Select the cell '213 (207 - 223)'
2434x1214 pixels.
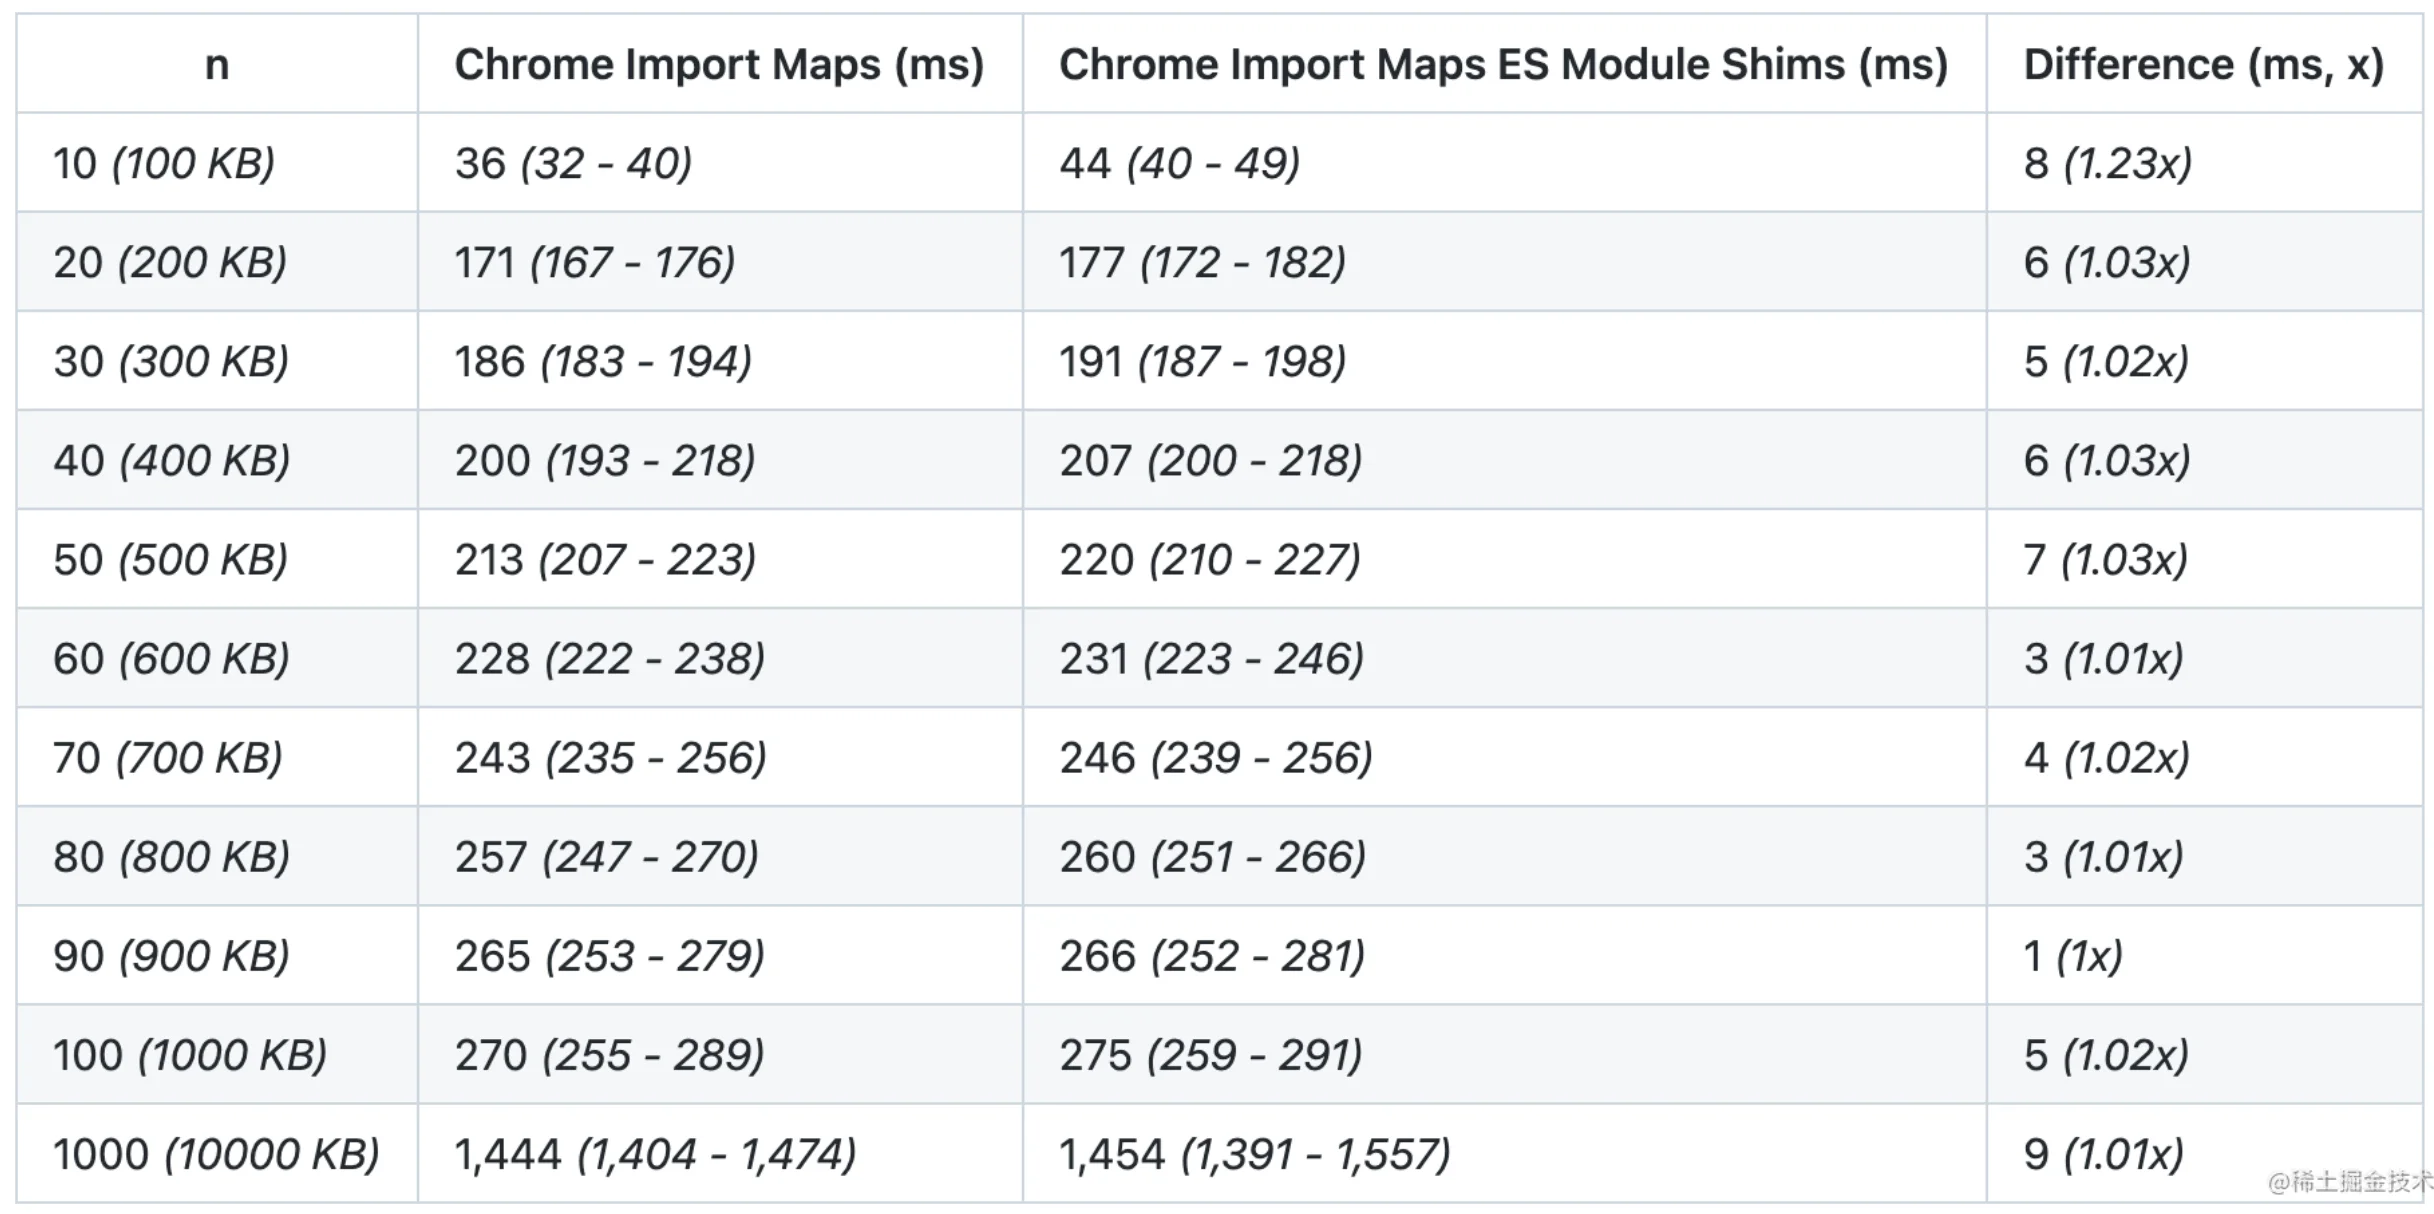(720, 558)
